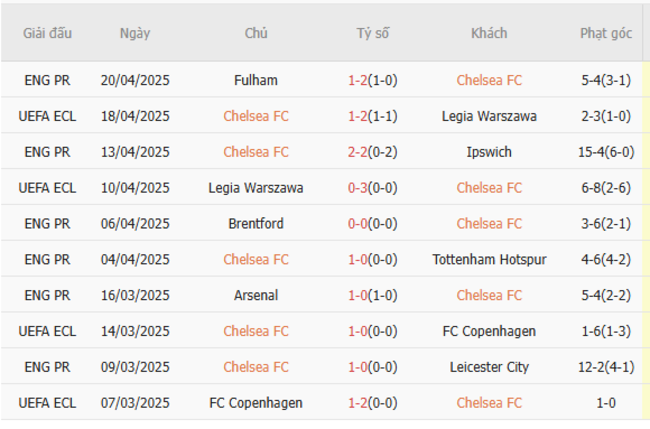Select the "Khách" away team header
650x429 pixels.
[x=489, y=33]
